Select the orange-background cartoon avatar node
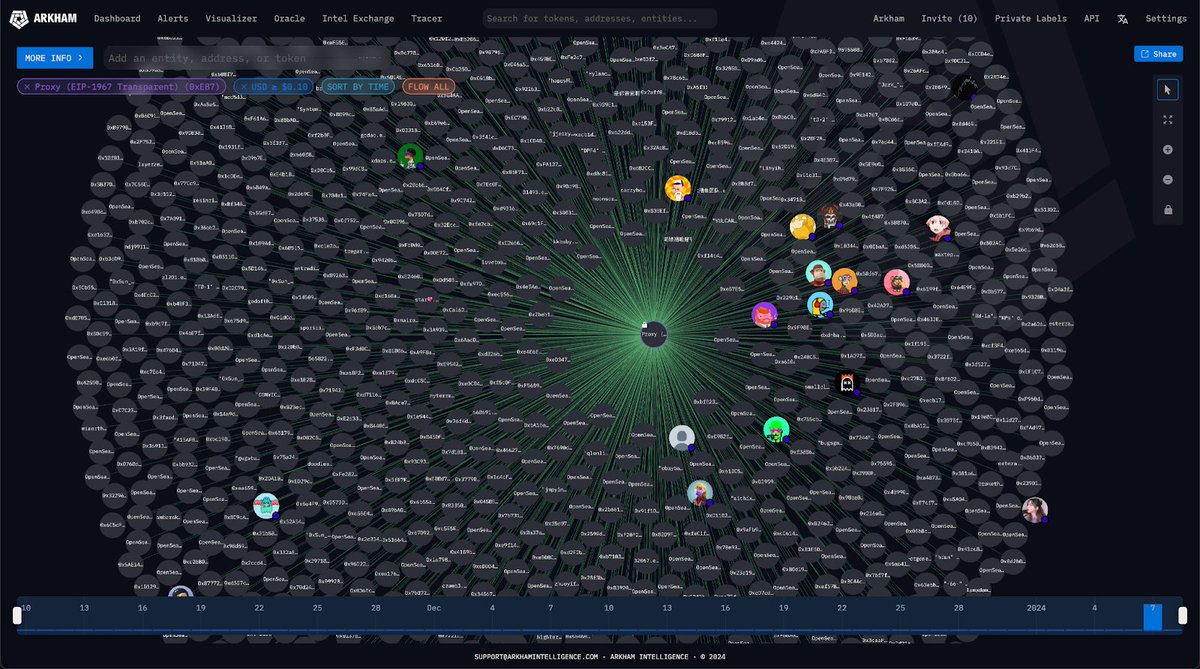This screenshot has height=669, width=1200. tap(678, 189)
